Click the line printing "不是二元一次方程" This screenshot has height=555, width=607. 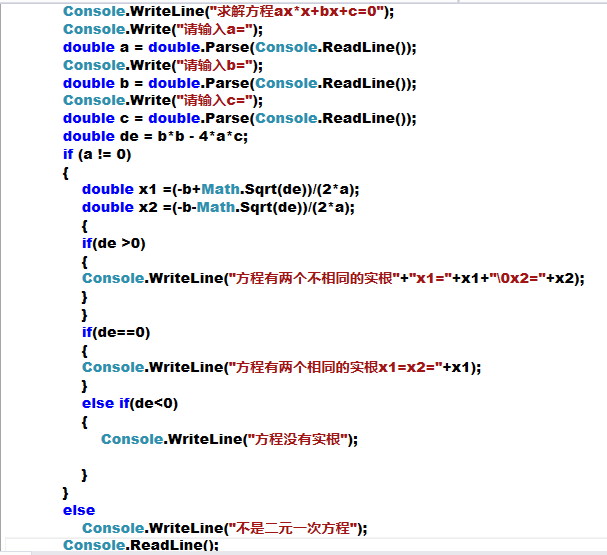(x=225, y=528)
